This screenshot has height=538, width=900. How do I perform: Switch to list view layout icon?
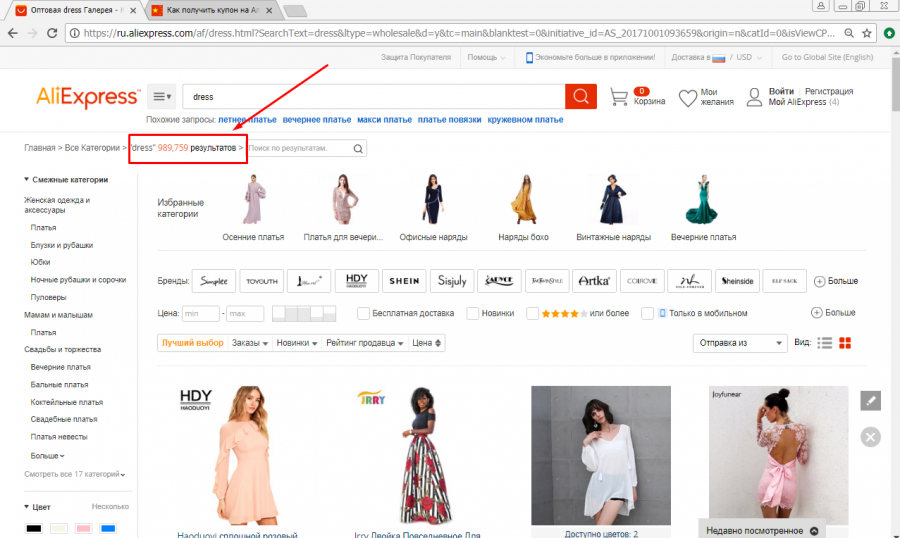point(825,343)
